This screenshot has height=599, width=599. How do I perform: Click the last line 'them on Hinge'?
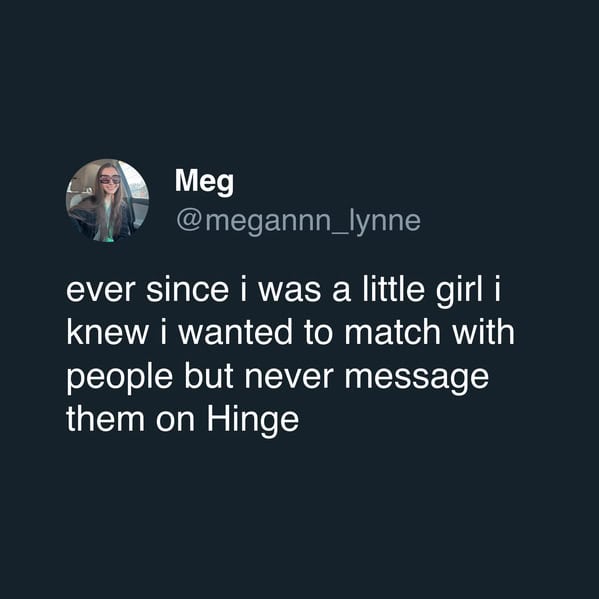(x=183, y=420)
